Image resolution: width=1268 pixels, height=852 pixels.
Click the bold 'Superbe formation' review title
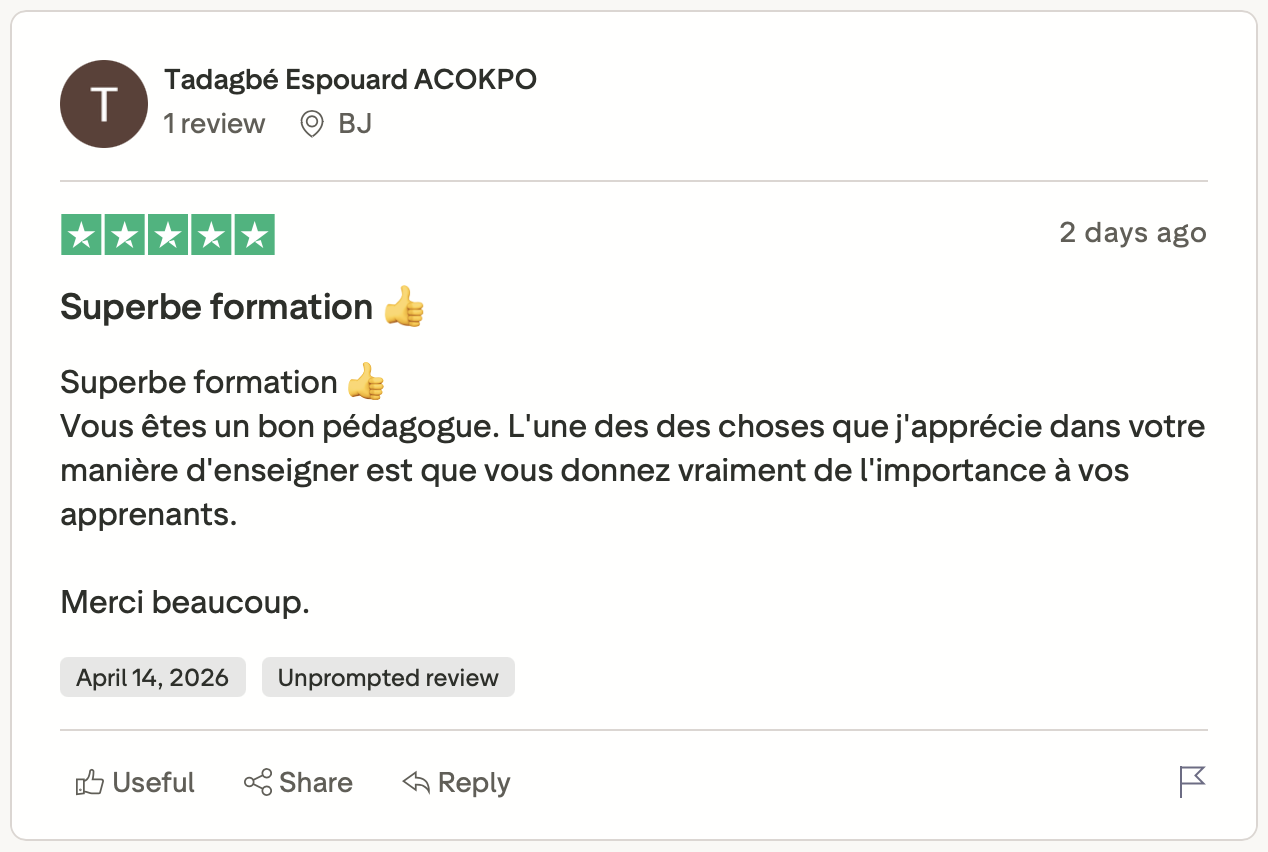(x=216, y=307)
